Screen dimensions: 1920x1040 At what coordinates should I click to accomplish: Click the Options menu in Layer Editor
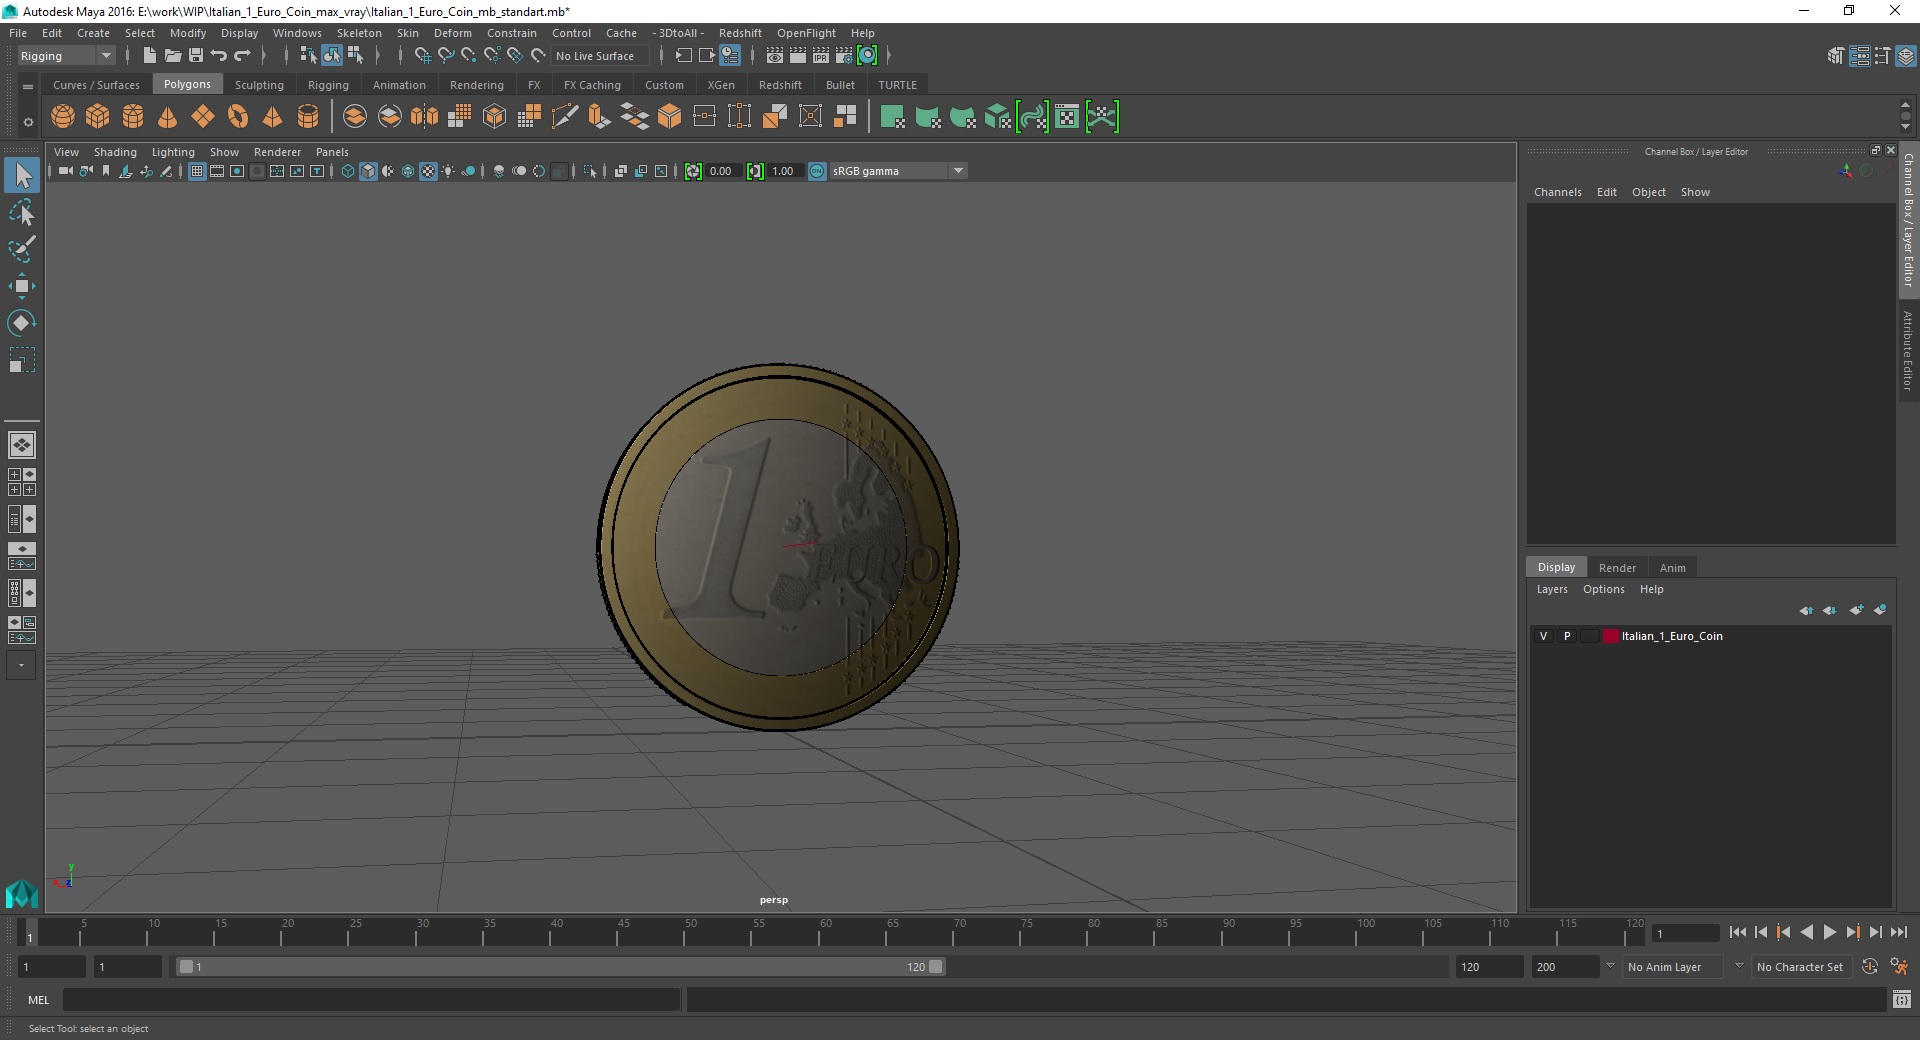pyautogui.click(x=1603, y=589)
